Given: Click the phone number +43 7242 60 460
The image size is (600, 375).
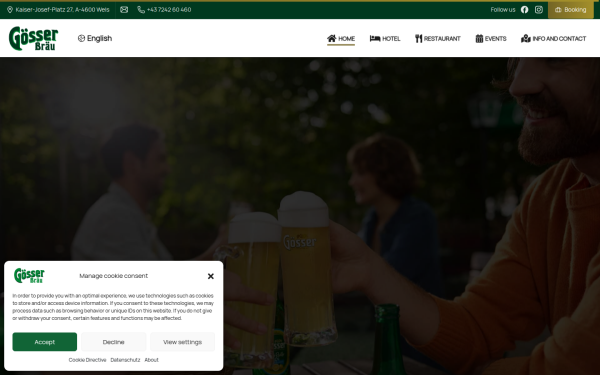Looking at the screenshot, I should [x=169, y=10].
